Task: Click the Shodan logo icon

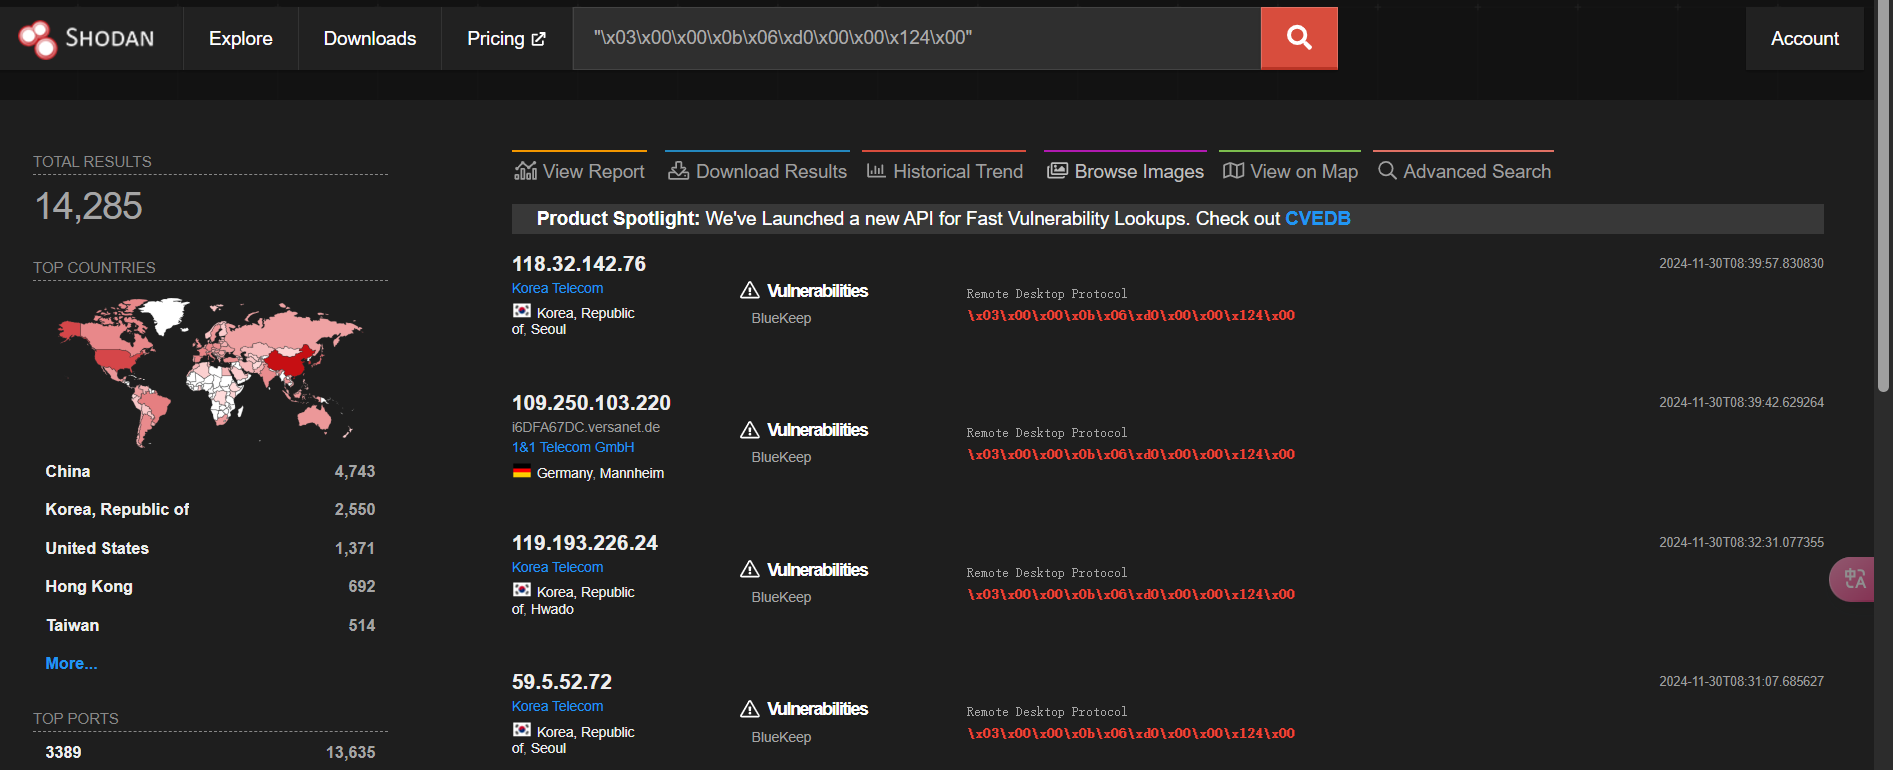Action: tap(38, 39)
